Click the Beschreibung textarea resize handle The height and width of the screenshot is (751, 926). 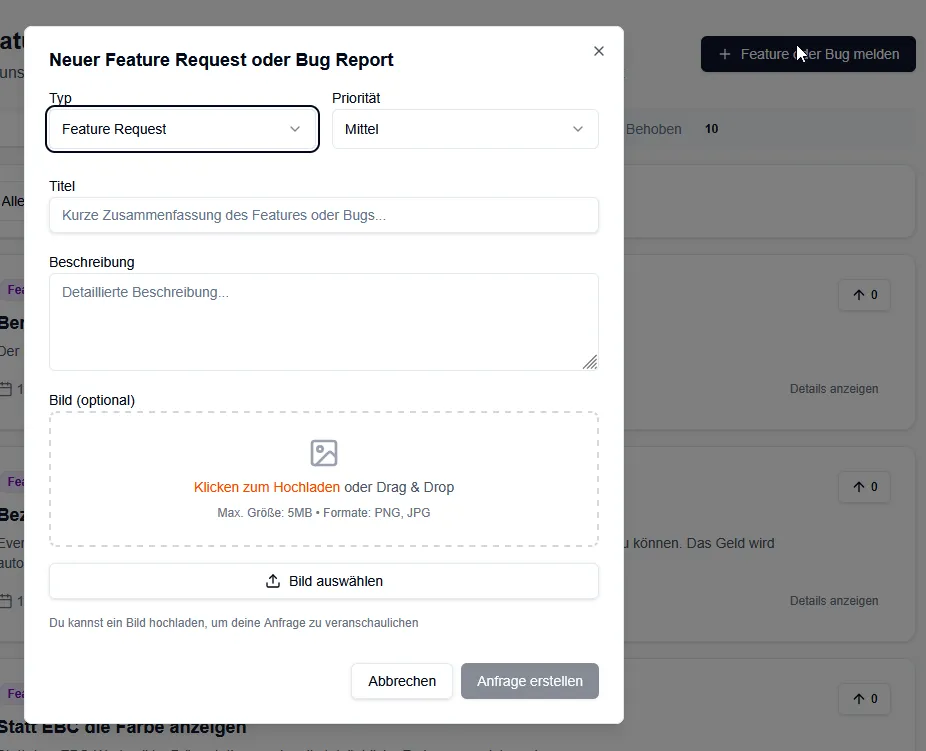590,362
